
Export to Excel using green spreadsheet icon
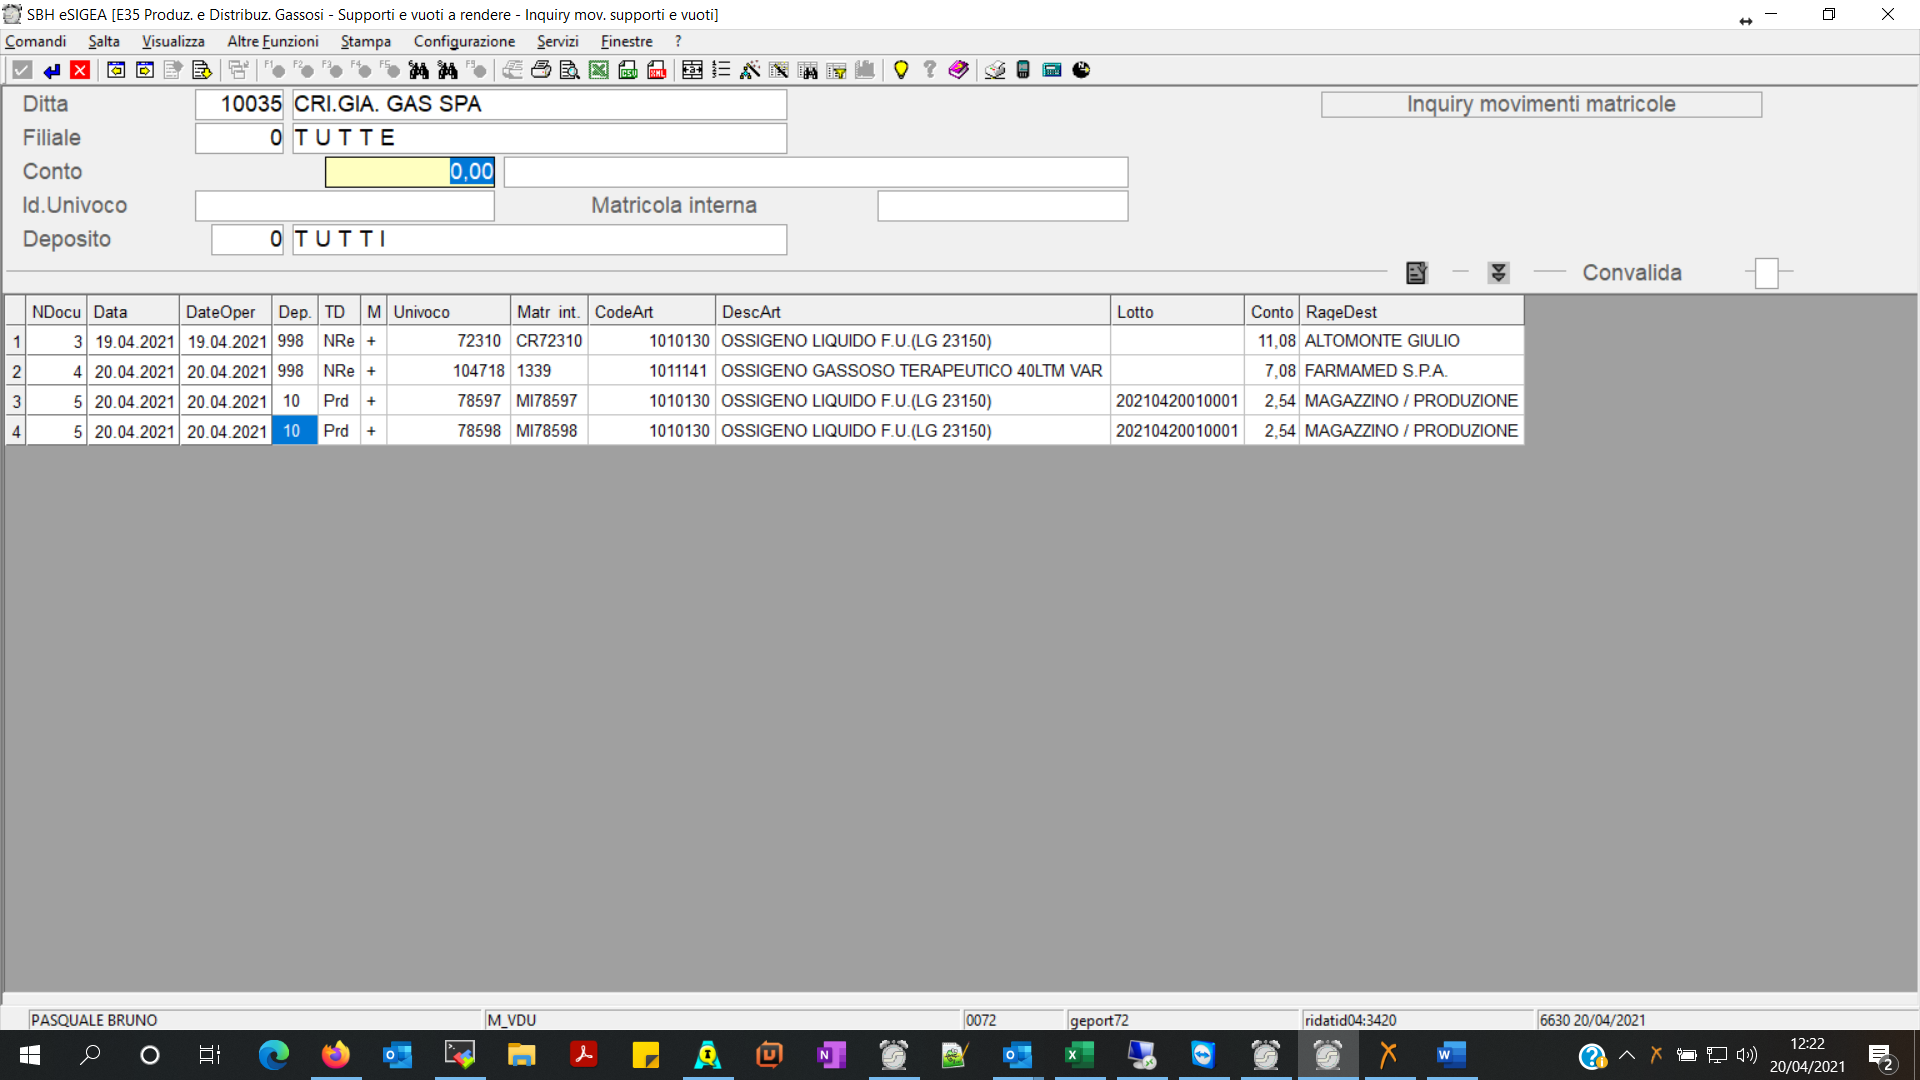coord(599,70)
